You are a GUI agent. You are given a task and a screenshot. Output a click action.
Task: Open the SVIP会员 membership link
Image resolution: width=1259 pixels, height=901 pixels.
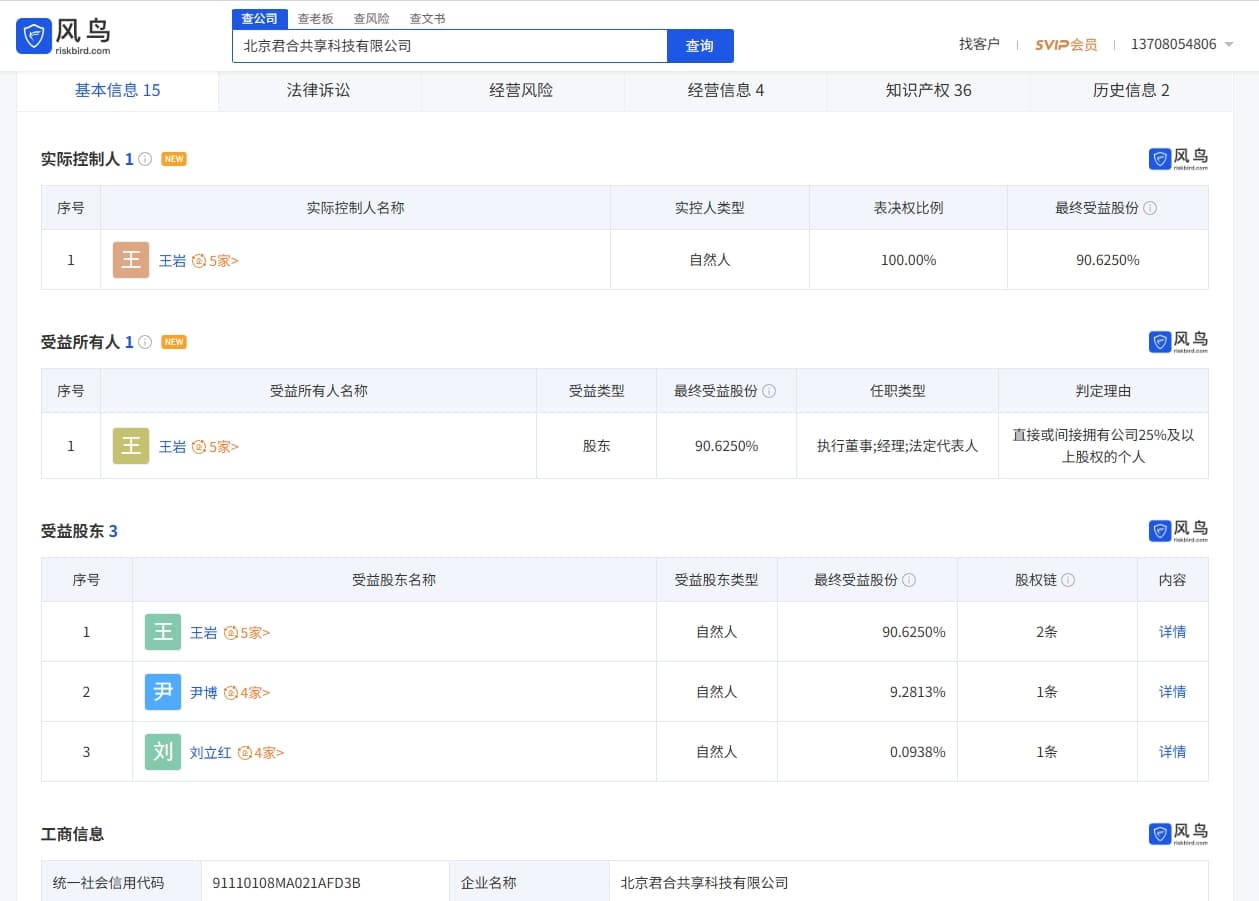tap(1066, 44)
